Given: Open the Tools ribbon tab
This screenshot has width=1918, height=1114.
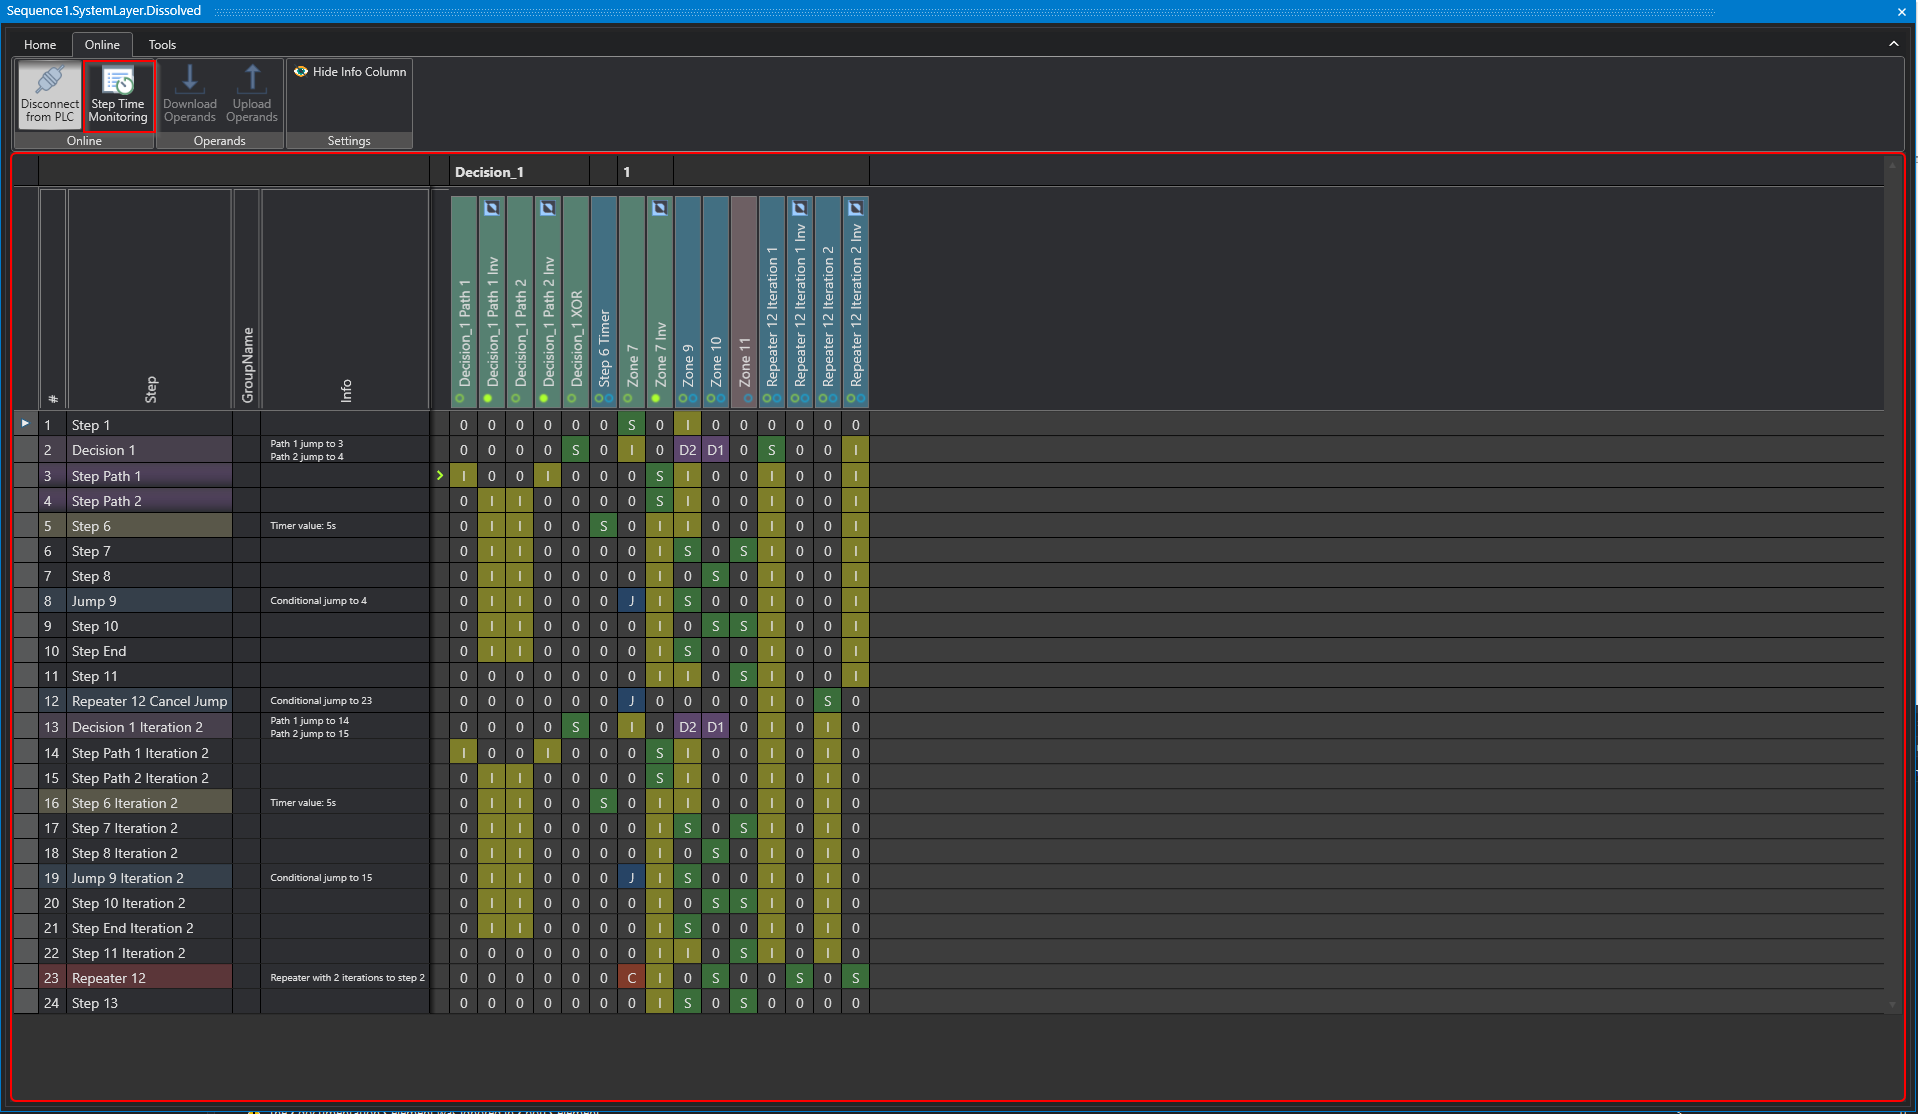Looking at the screenshot, I should pos(162,45).
